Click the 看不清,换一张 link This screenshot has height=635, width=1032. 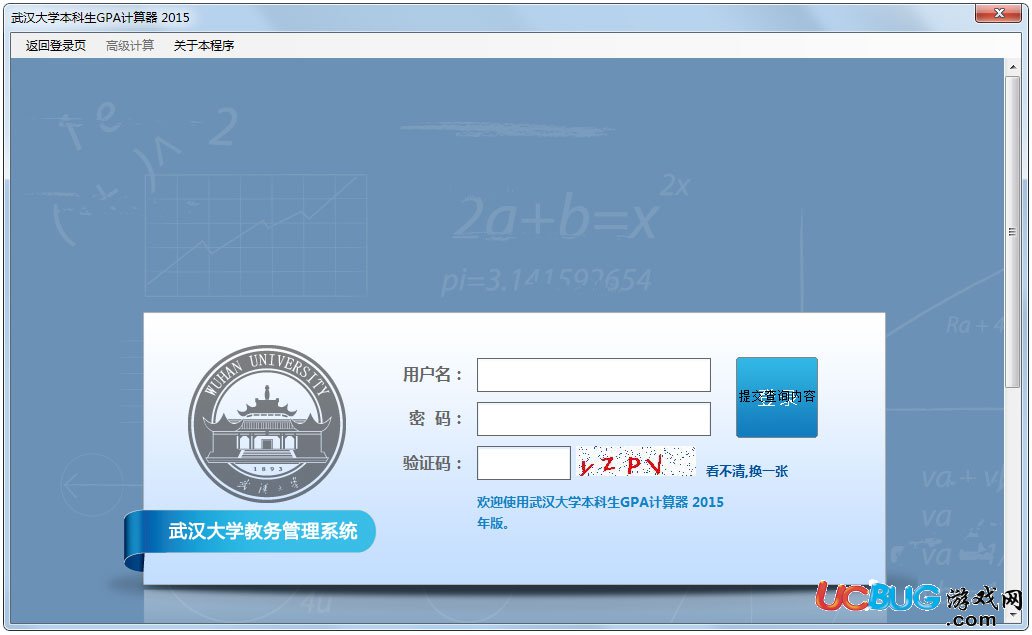pyautogui.click(x=746, y=471)
